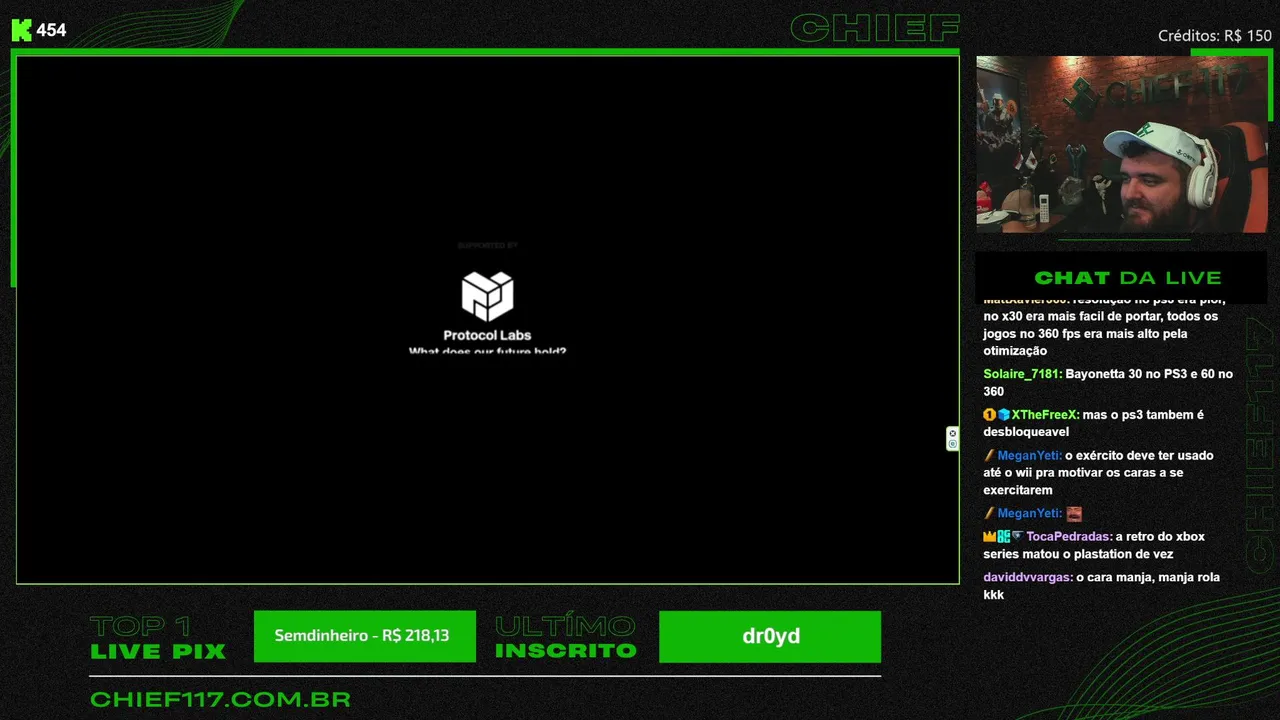Click message 'mas o ps3 tambem é desbloqueavel'
Screen dimensions: 1280x720
[x=1093, y=423]
